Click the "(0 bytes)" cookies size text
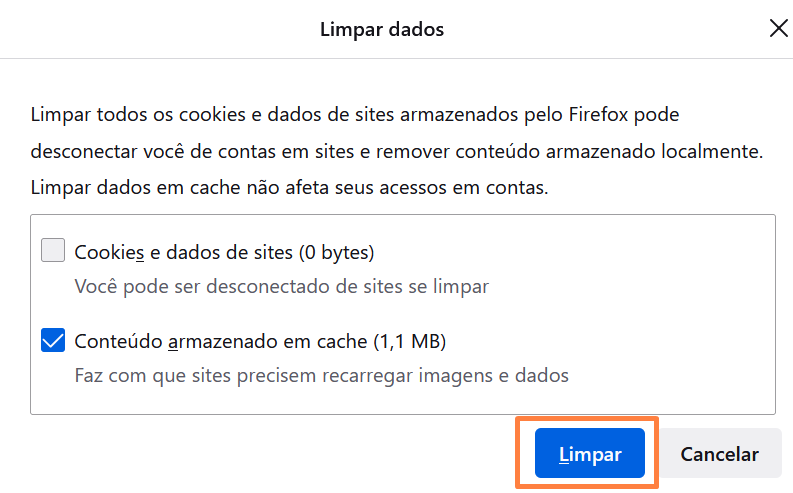Screen dimensions: 793x493 (x=336, y=252)
